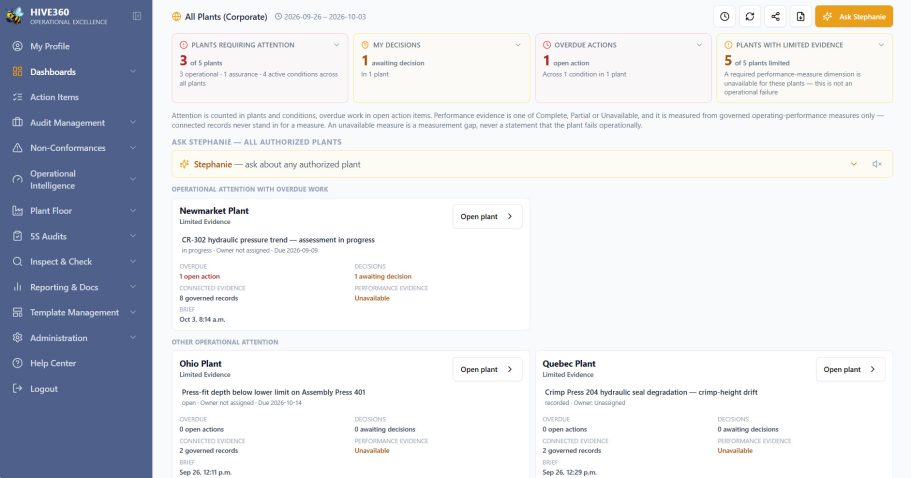This screenshot has width=911, height=478.
Task: Open plant for Newmarket Plant
Action: click(487, 217)
